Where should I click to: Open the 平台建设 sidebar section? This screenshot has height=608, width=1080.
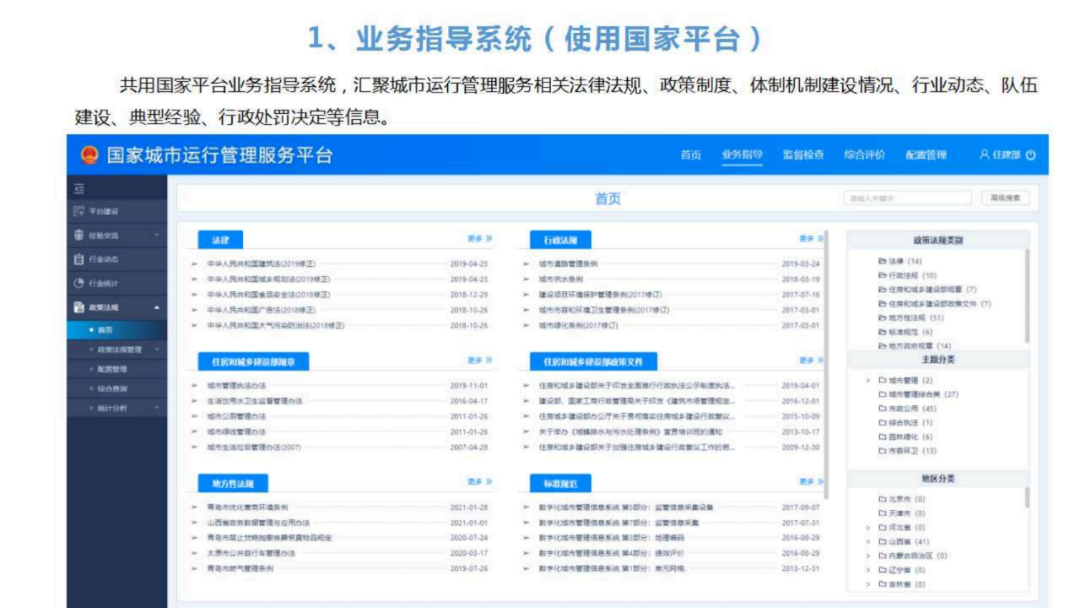point(96,211)
